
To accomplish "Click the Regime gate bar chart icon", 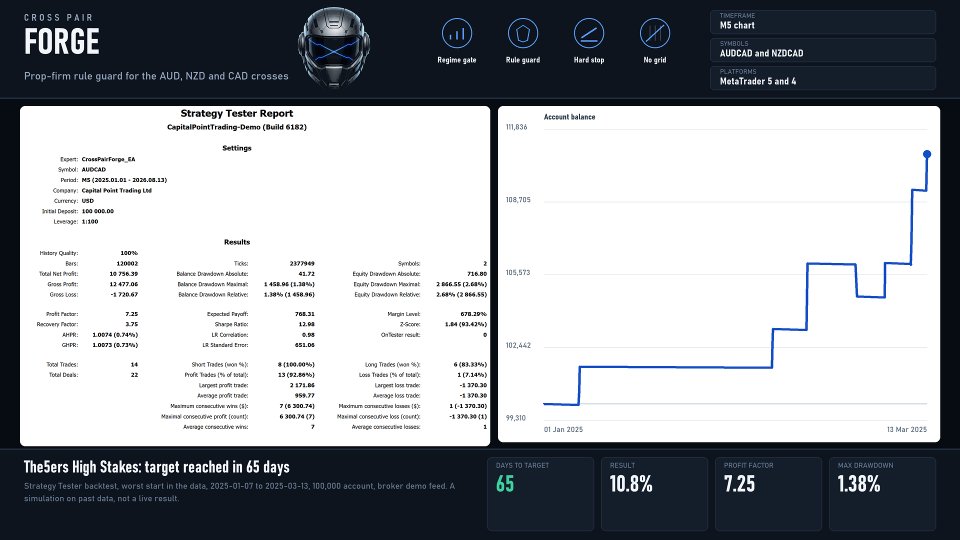I will (457, 33).
